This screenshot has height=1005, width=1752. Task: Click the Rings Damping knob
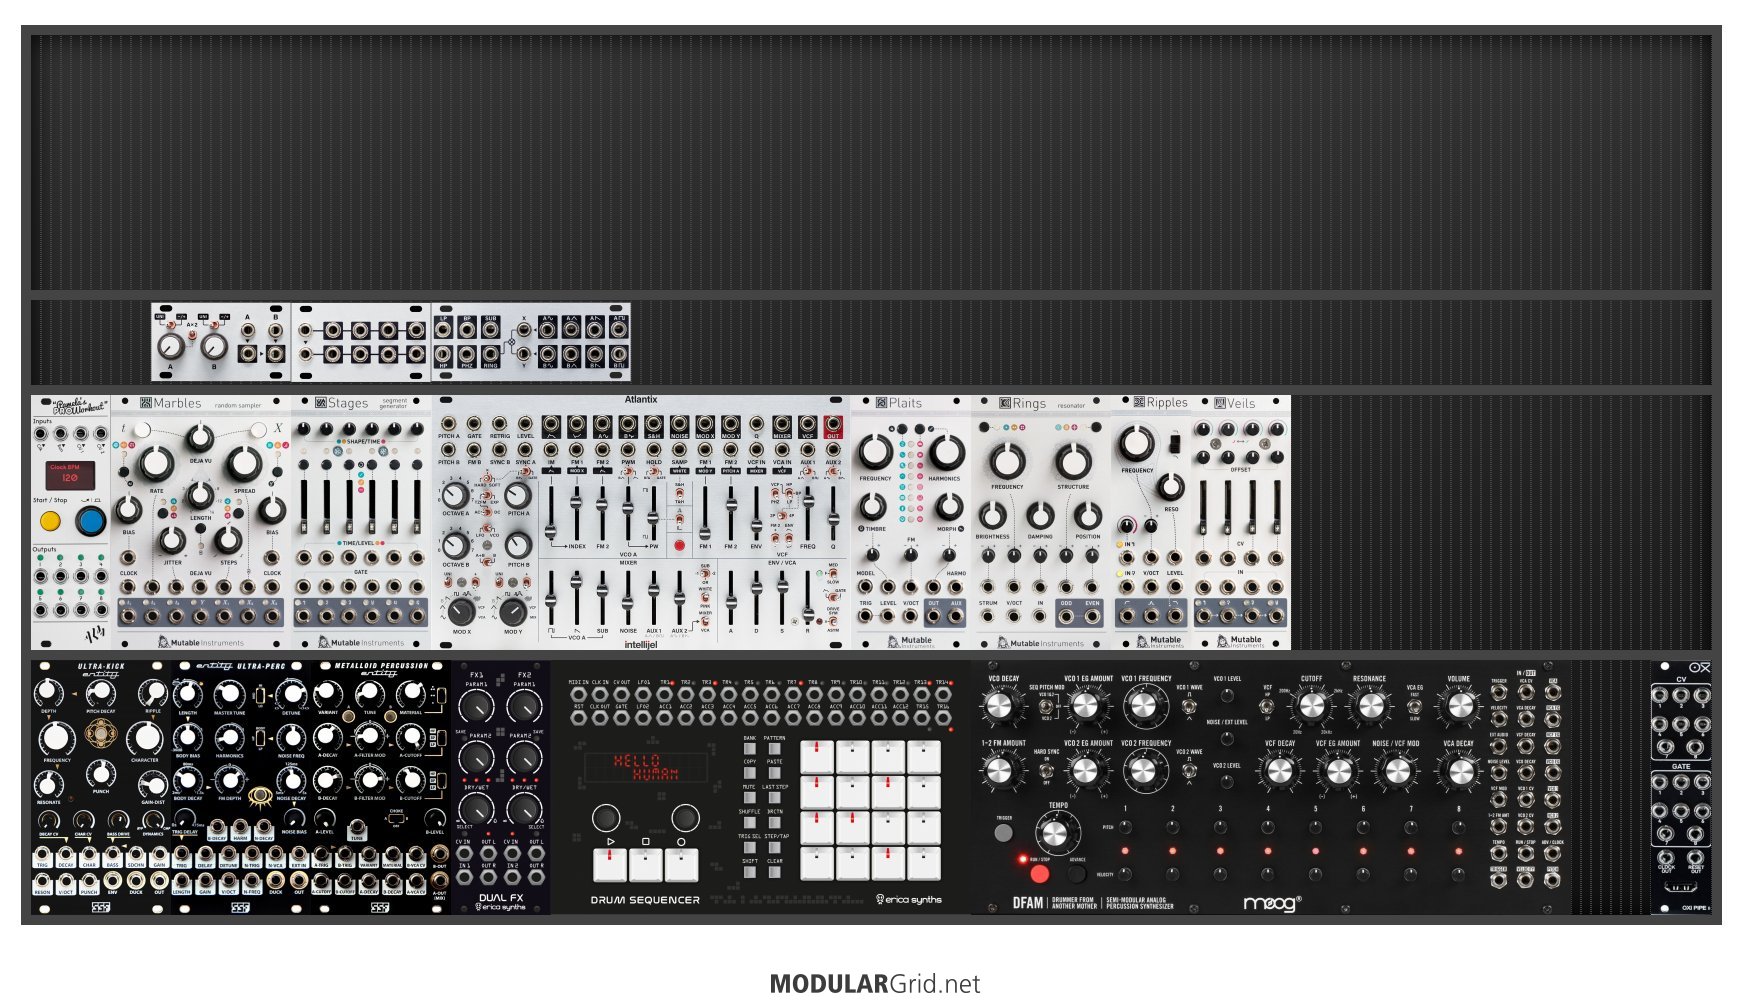(1040, 516)
